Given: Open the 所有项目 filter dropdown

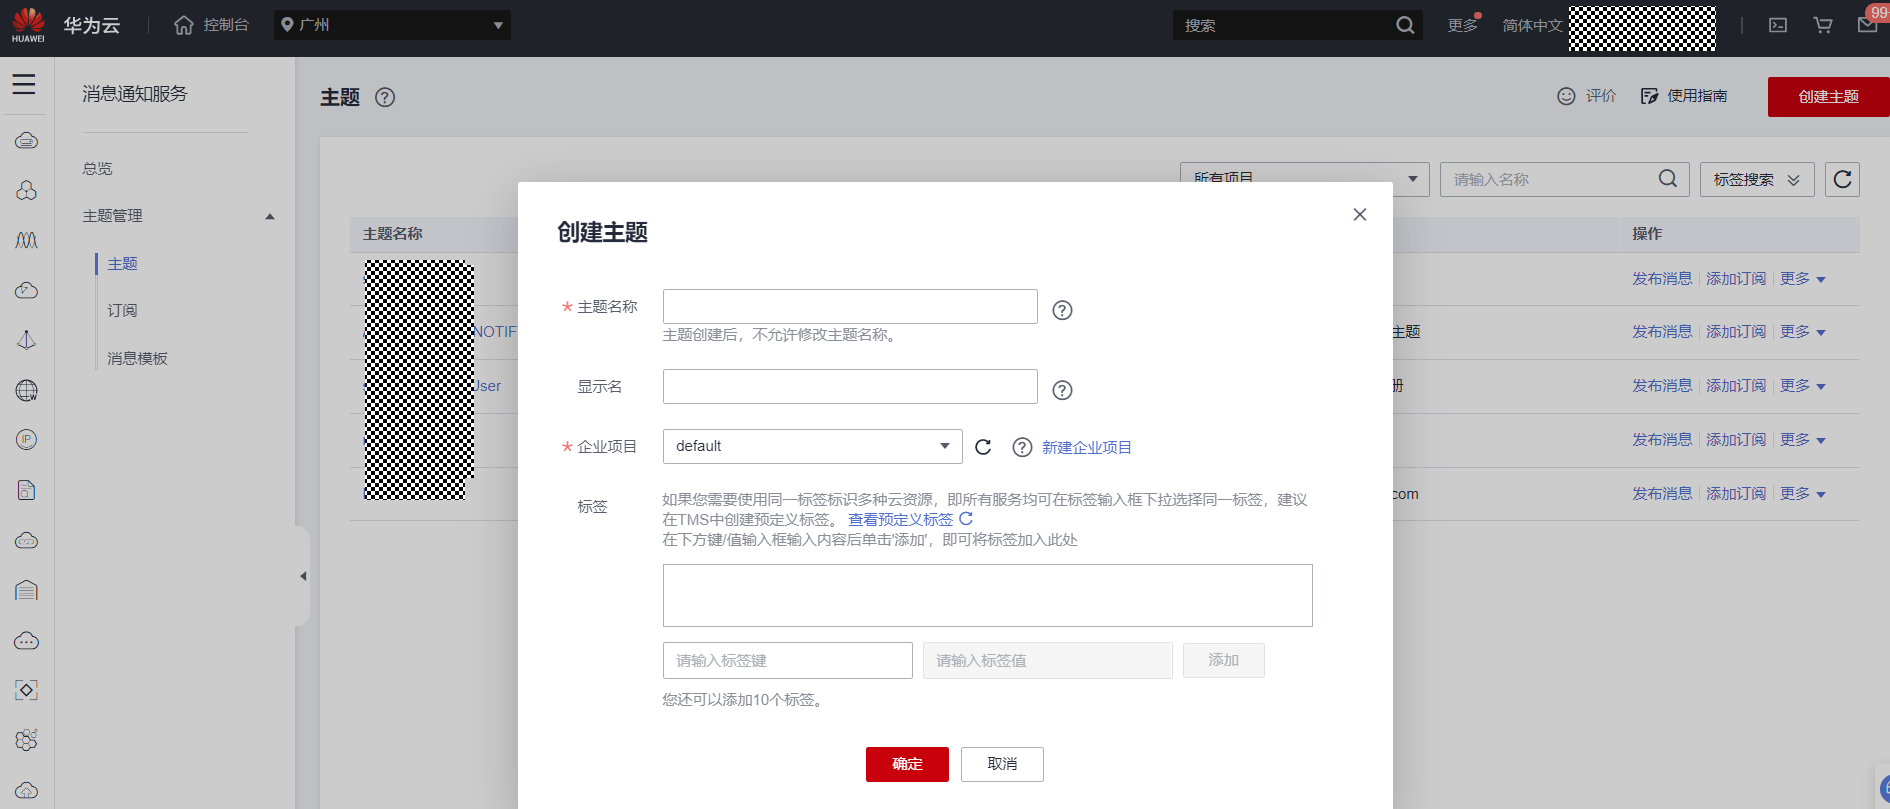Looking at the screenshot, I should [1305, 179].
